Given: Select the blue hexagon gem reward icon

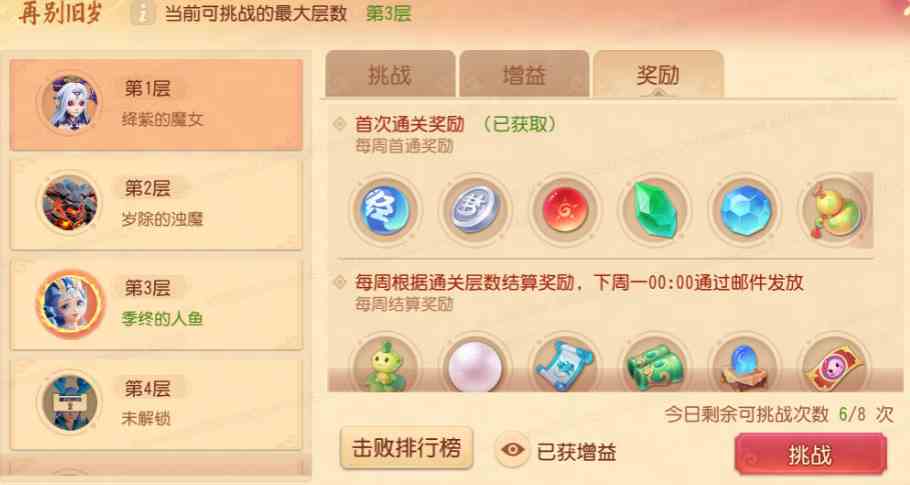Looking at the screenshot, I should click(x=745, y=209).
